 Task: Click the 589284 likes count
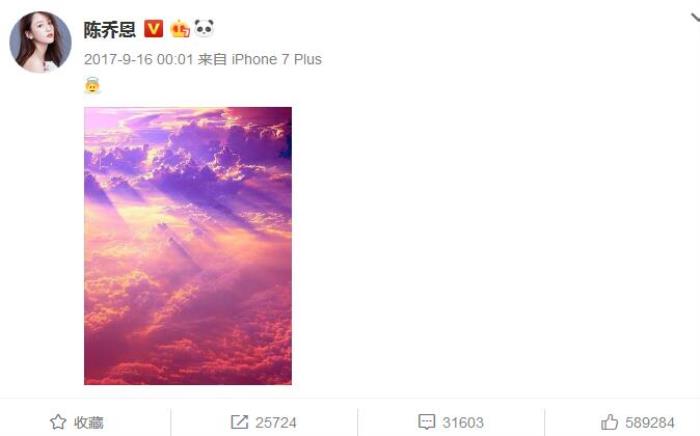(x=650, y=423)
